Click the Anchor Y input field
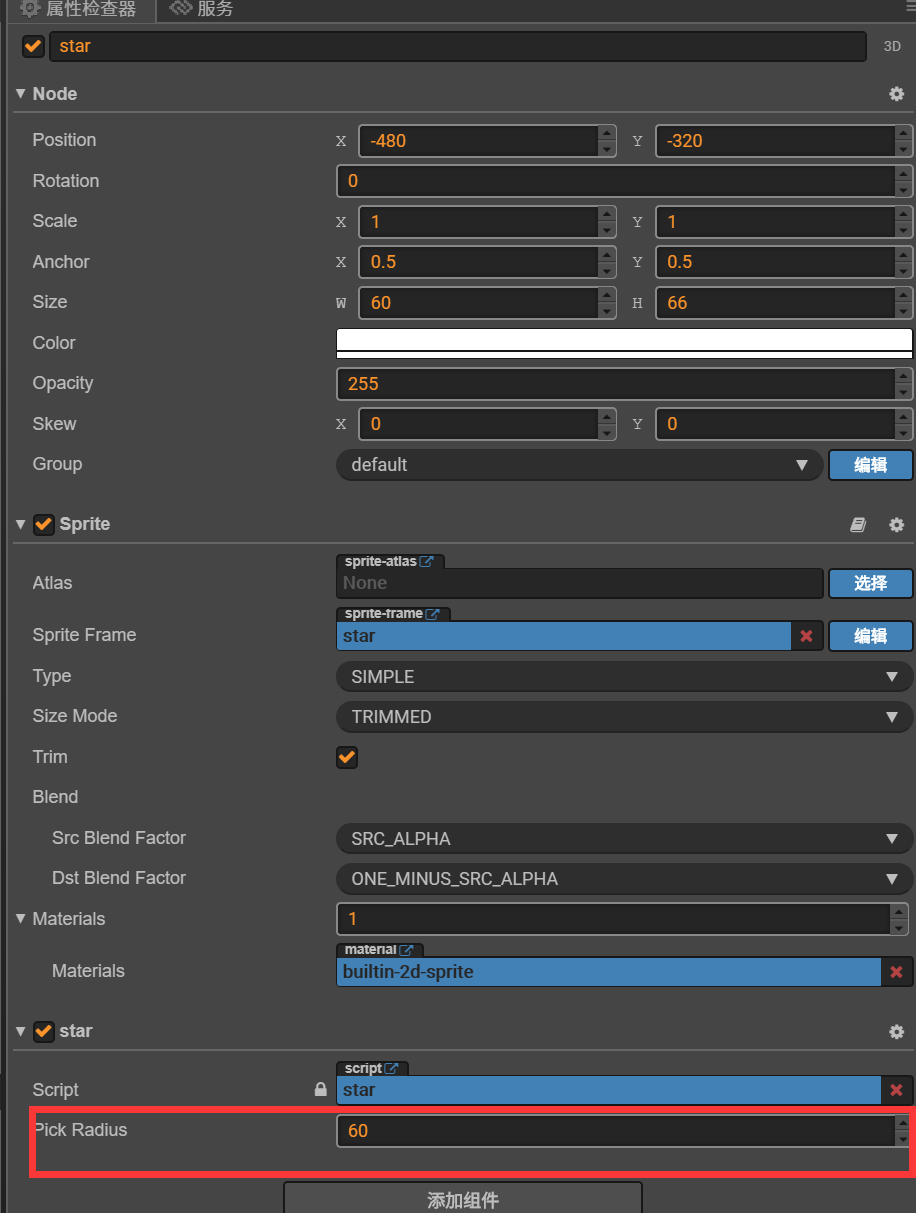Screen dimensions: 916x1213 pyautogui.click(x=775, y=262)
